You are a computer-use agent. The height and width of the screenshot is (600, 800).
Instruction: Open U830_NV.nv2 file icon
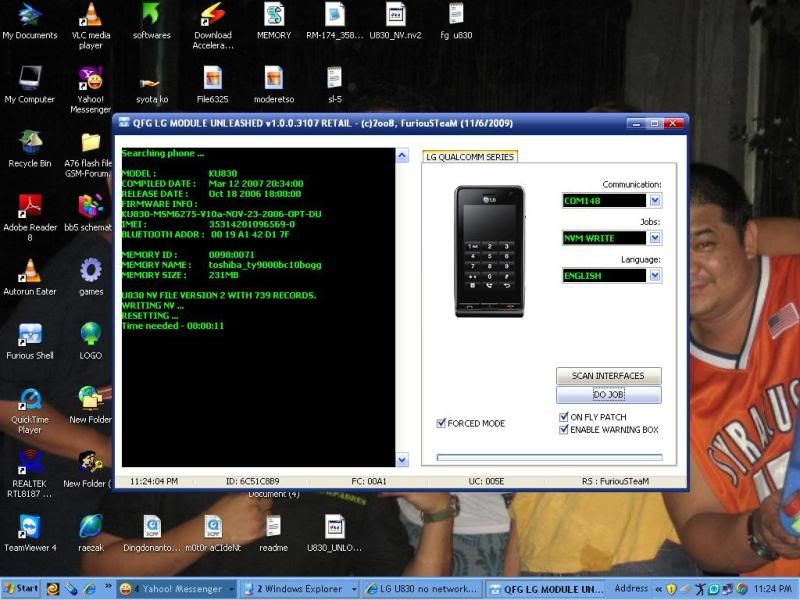pyautogui.click(x=395, y=21)
